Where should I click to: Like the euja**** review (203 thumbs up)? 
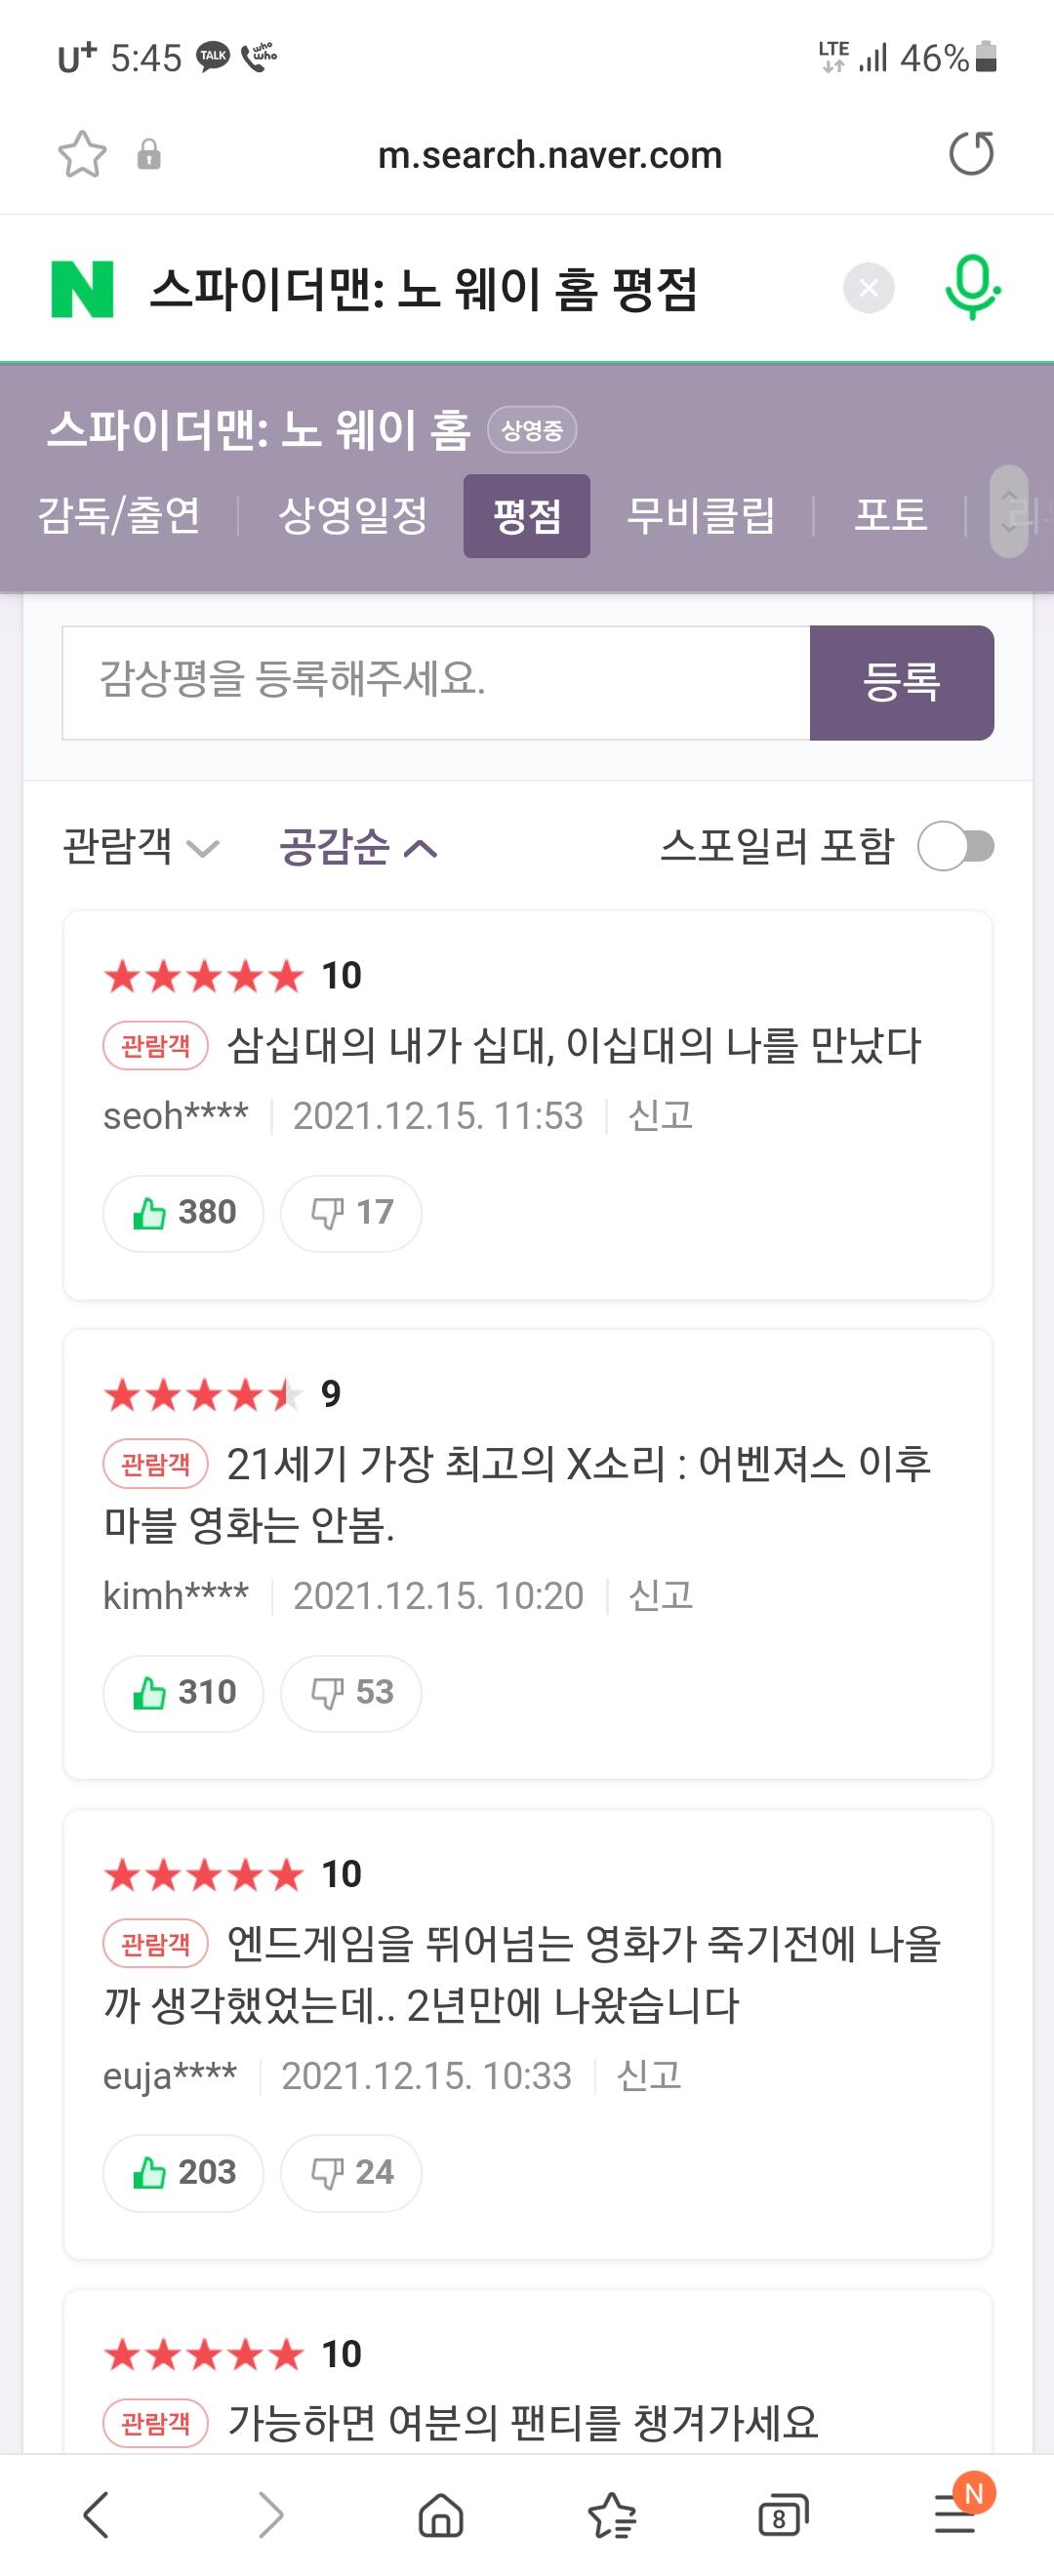183,2173
